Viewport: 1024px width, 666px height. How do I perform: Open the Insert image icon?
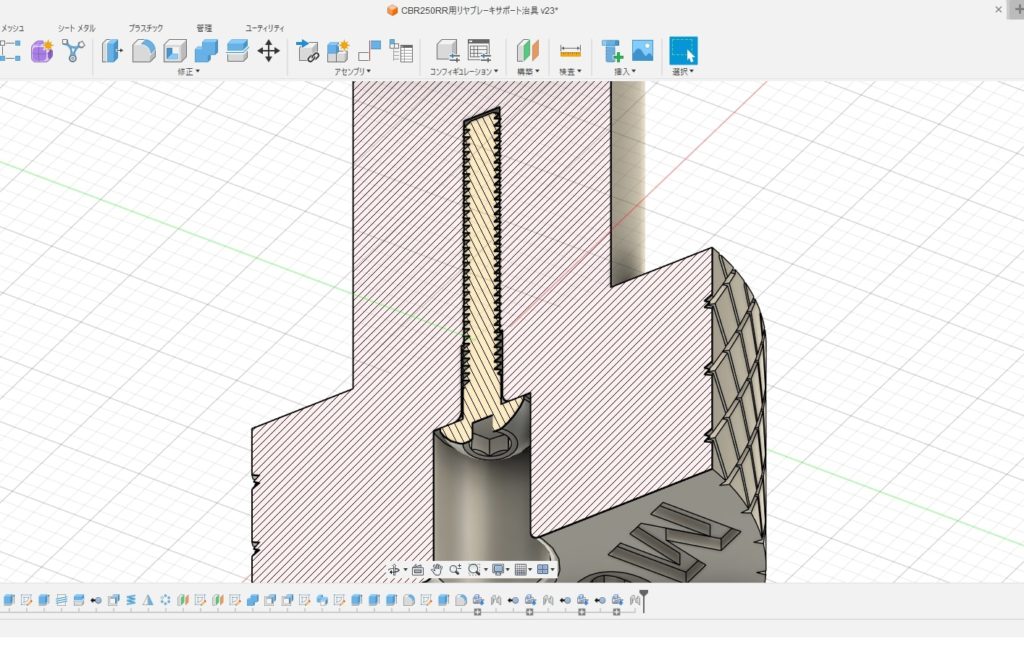(642, 51)
